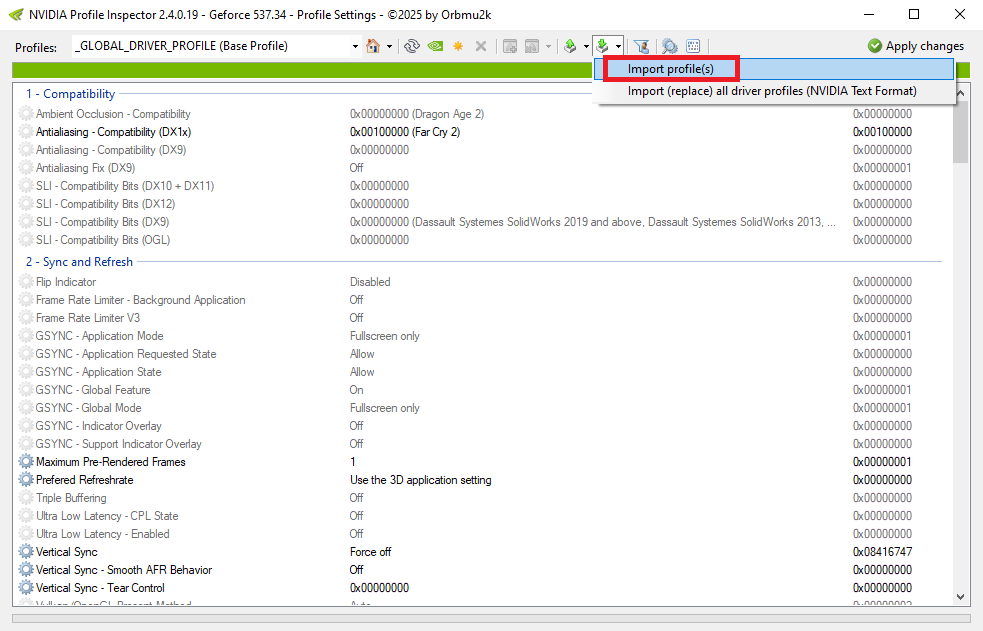Toggle the import profile dropdown arrow
Image resolution: width=983 pixels, height=631 pixels.
(x=618, y=46)
